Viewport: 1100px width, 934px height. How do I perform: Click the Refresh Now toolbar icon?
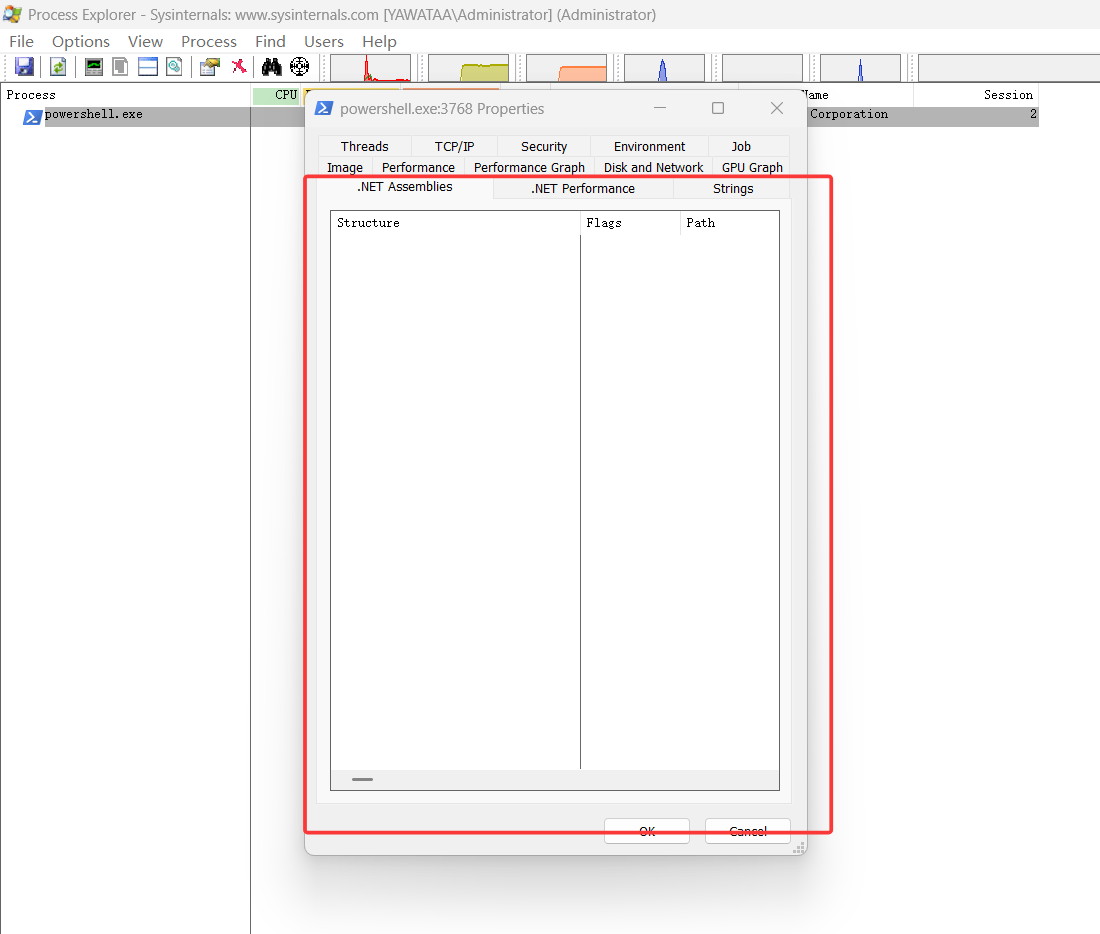[58, 67]
